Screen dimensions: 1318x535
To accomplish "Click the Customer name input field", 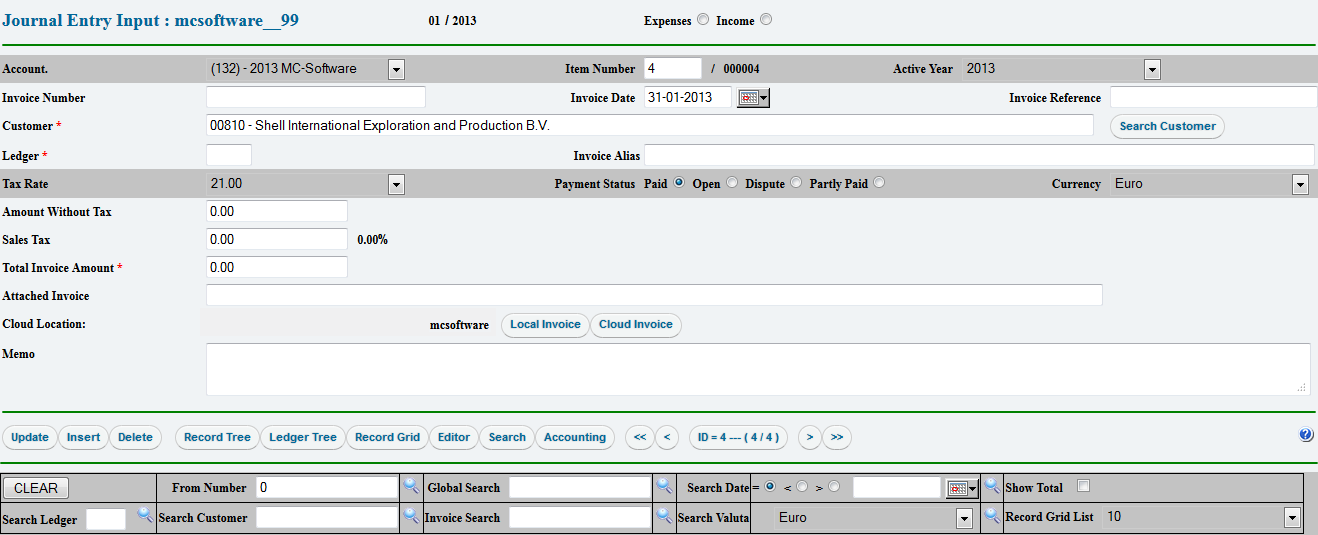I will point(650,125).
